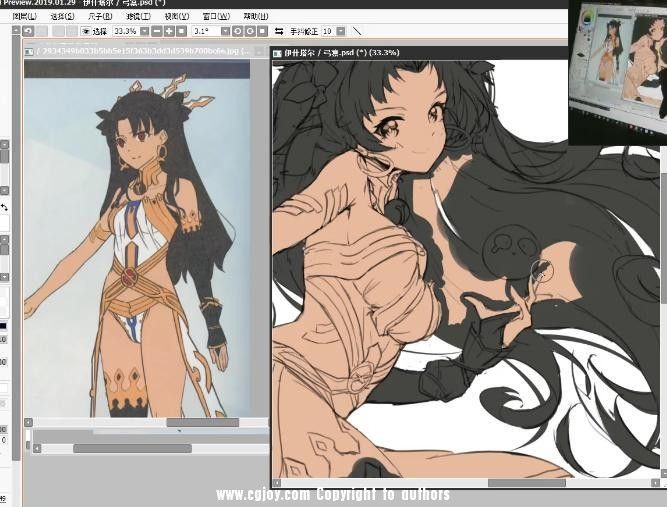667x507 pixels.
Task: Click the 手抖修正 stabilizer value 10
Action: tap(328, 31)
